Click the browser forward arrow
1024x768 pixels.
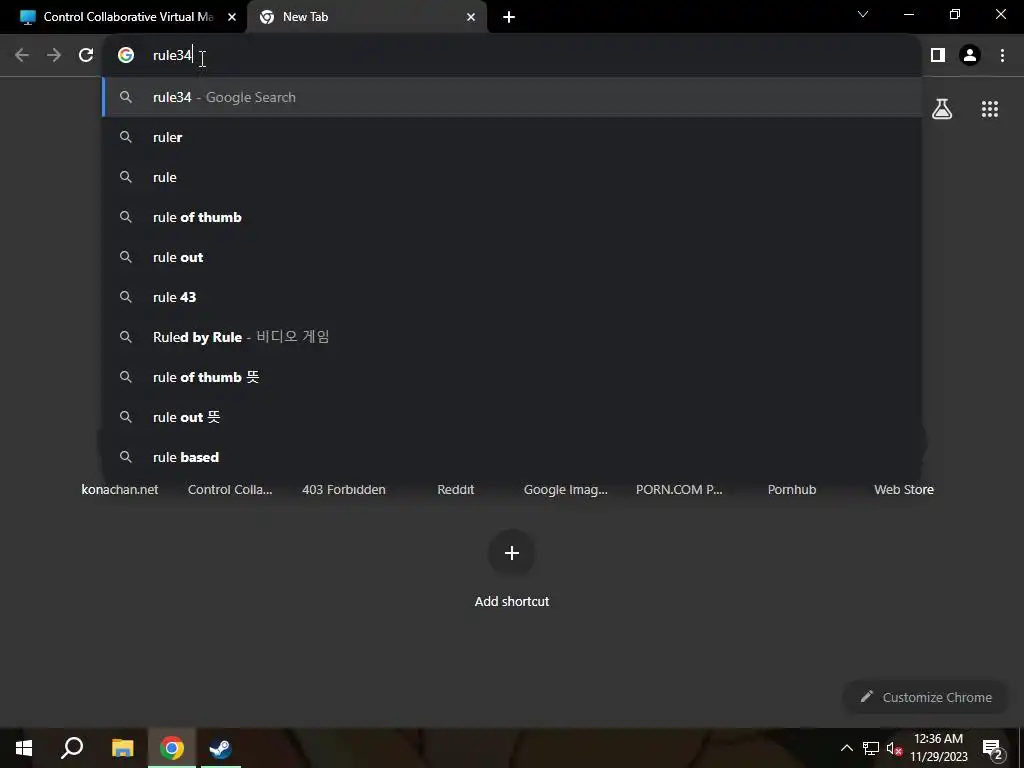[54, 56]
